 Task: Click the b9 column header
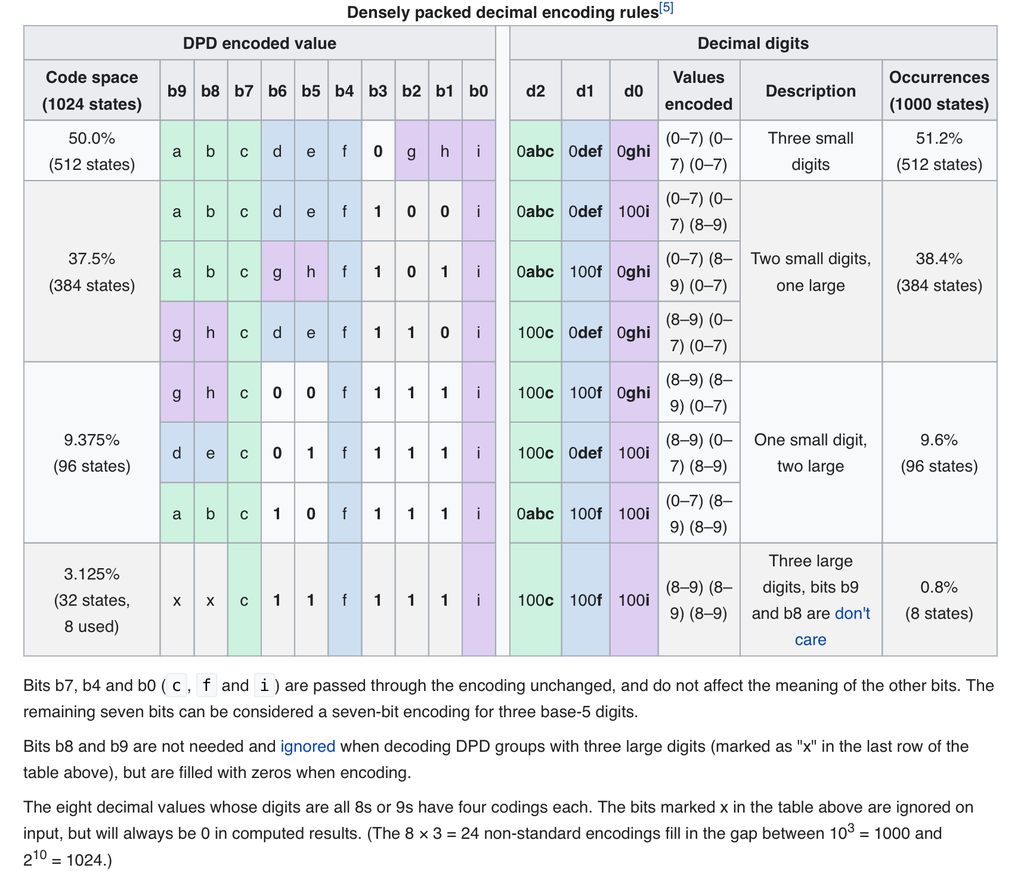(177, 90)
